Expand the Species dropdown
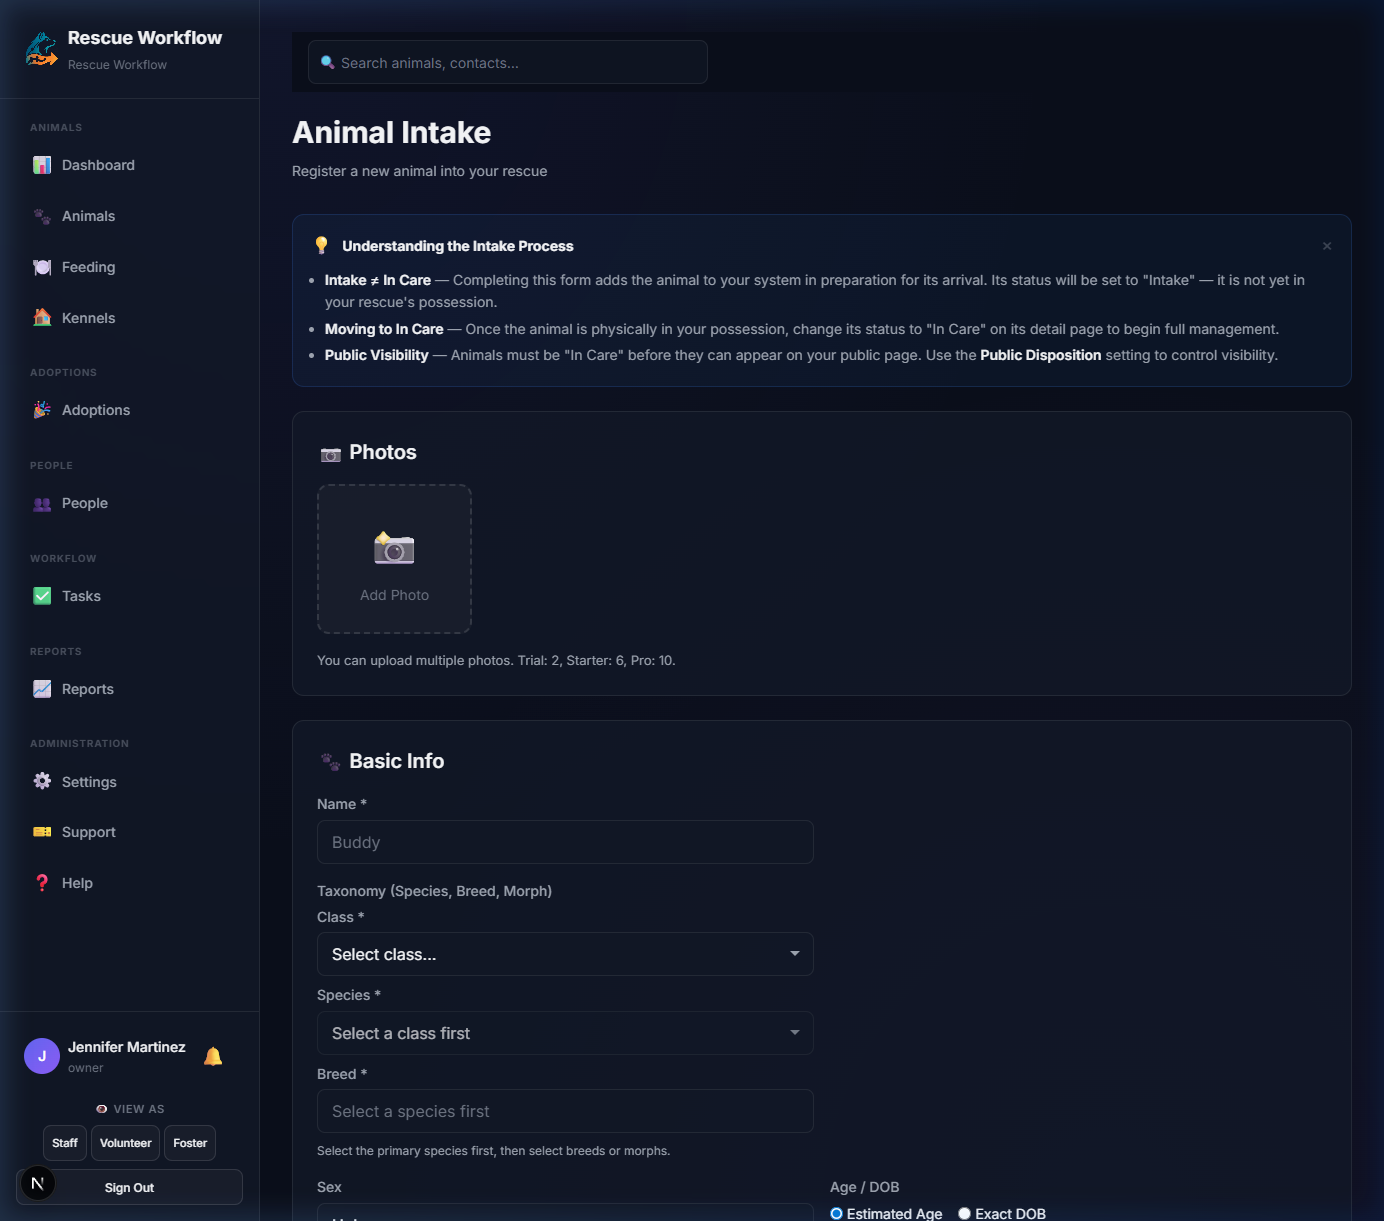This screenshot has height=1221, width=1384. click(x=565, y=1033)
